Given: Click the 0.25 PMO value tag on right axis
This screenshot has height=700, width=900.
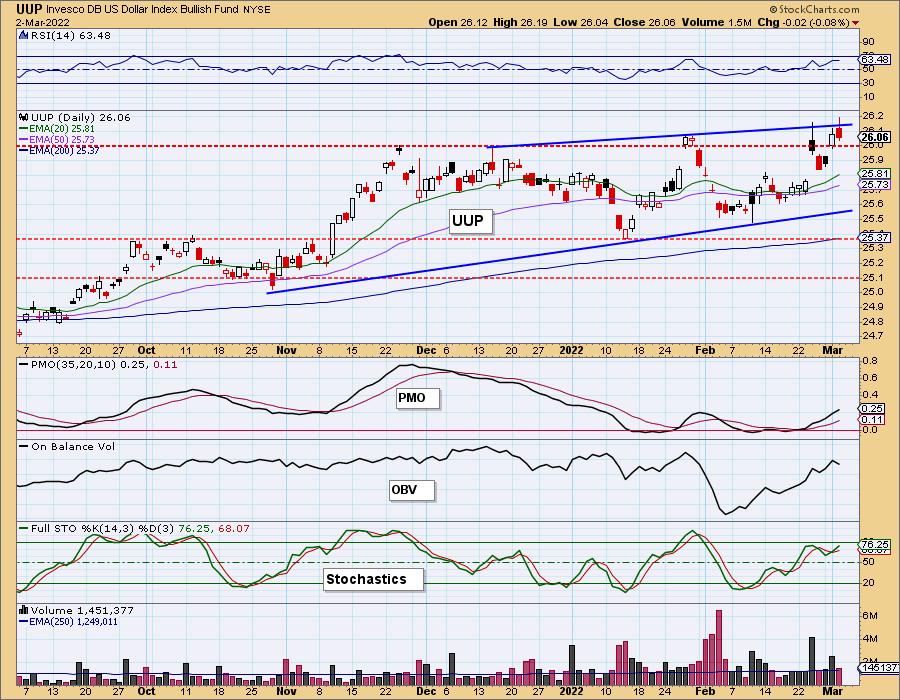Looking at the screenshot, I should tap(872, 409).
